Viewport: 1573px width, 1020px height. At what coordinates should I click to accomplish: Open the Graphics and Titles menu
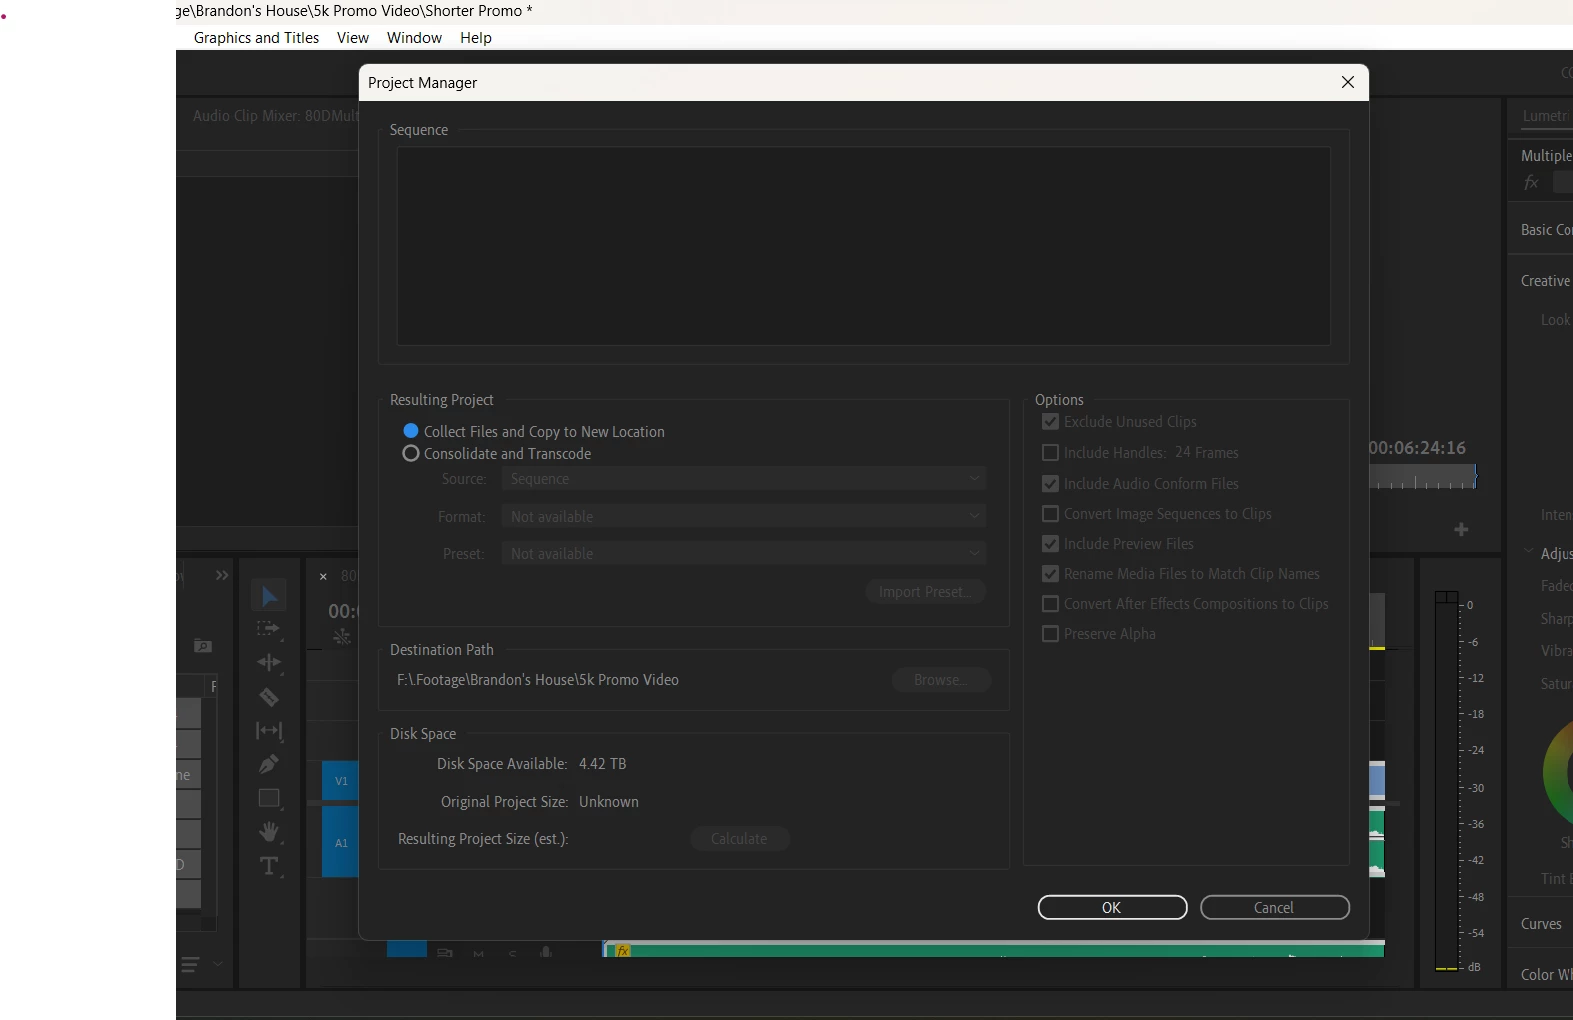point(257,38)
